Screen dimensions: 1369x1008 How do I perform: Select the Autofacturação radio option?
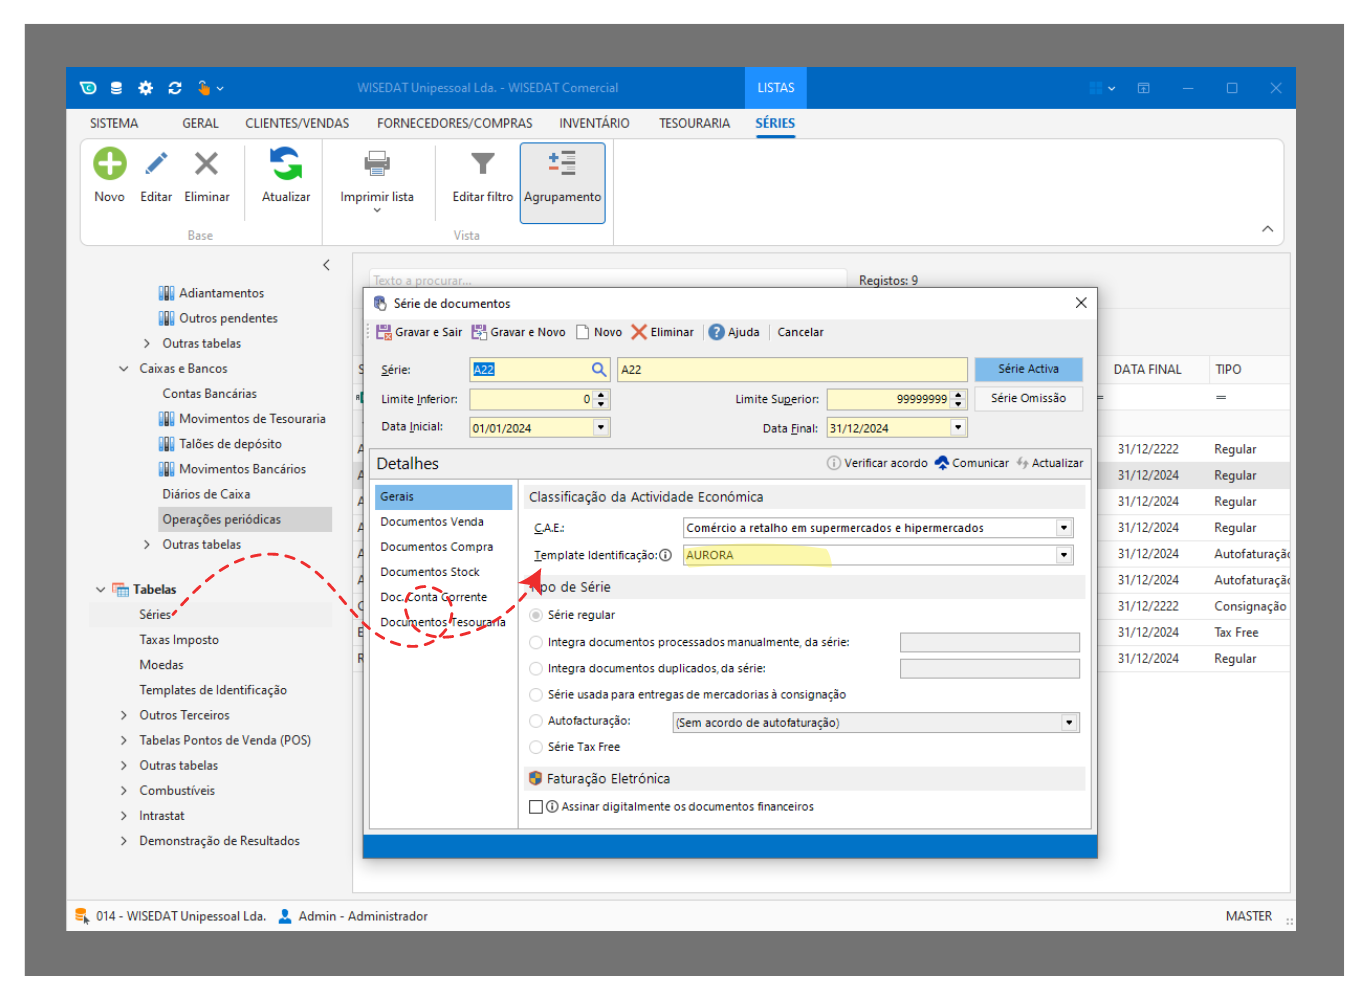537,721
